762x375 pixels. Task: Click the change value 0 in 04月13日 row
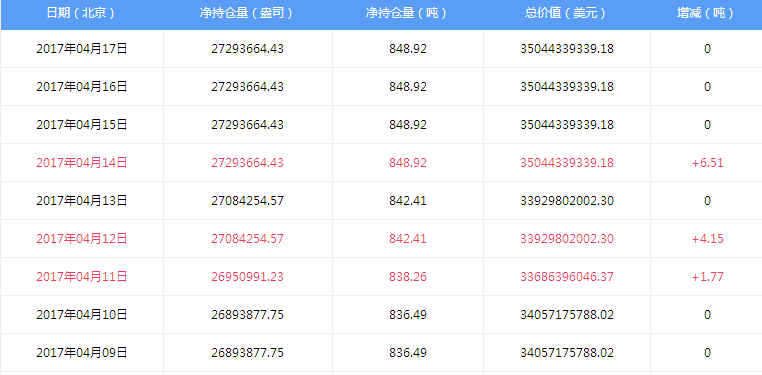click(707, 201)
